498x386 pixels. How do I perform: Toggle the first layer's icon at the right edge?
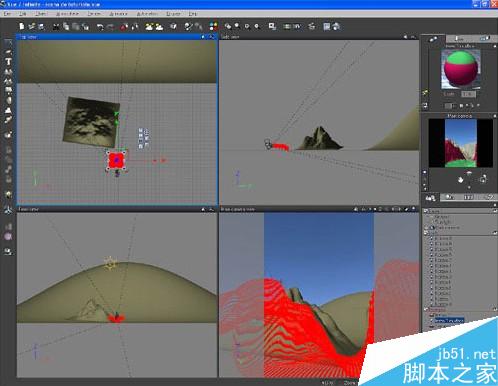(495, 211)
